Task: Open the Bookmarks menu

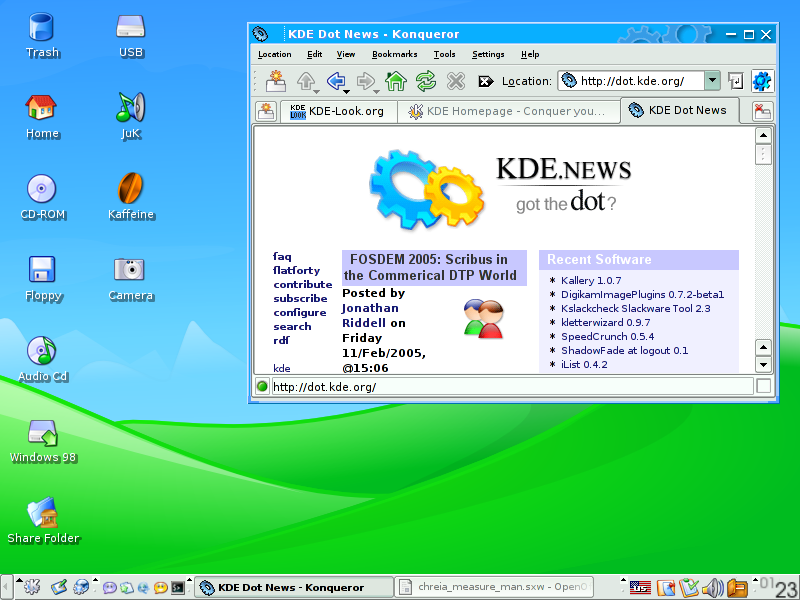Action: point(394,54)
